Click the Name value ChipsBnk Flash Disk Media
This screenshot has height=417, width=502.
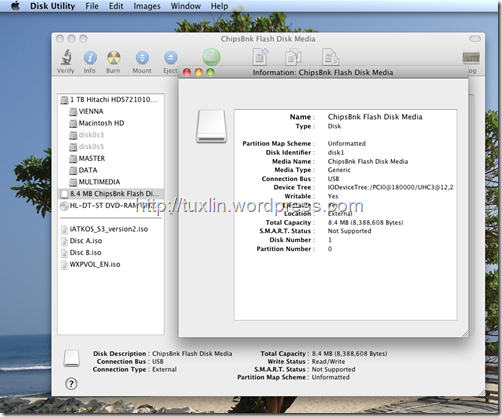tap(375, 117)
